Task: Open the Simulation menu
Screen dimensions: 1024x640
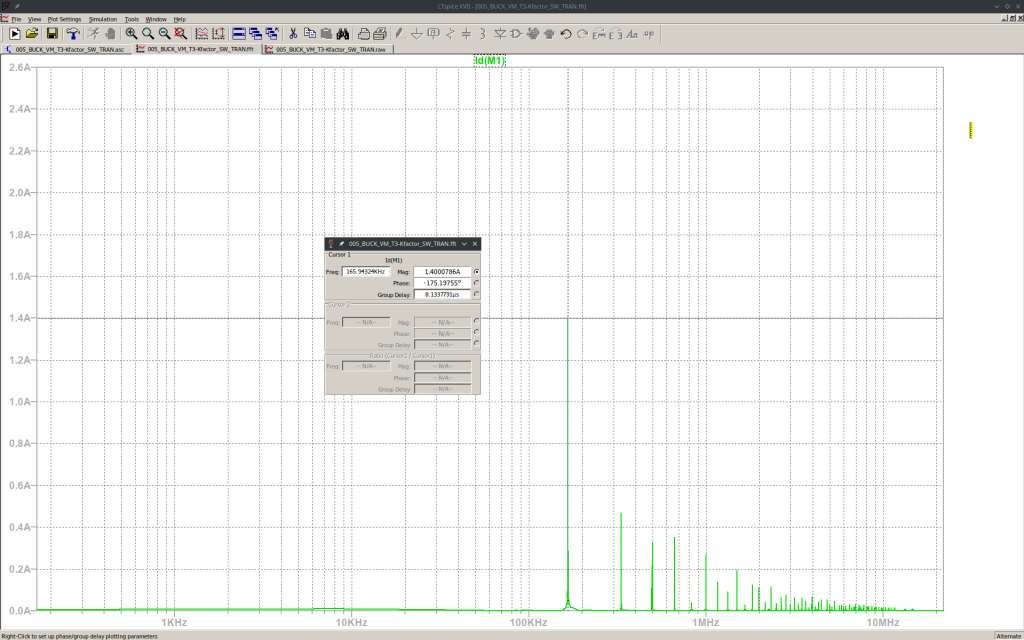Action: [103, 19]
